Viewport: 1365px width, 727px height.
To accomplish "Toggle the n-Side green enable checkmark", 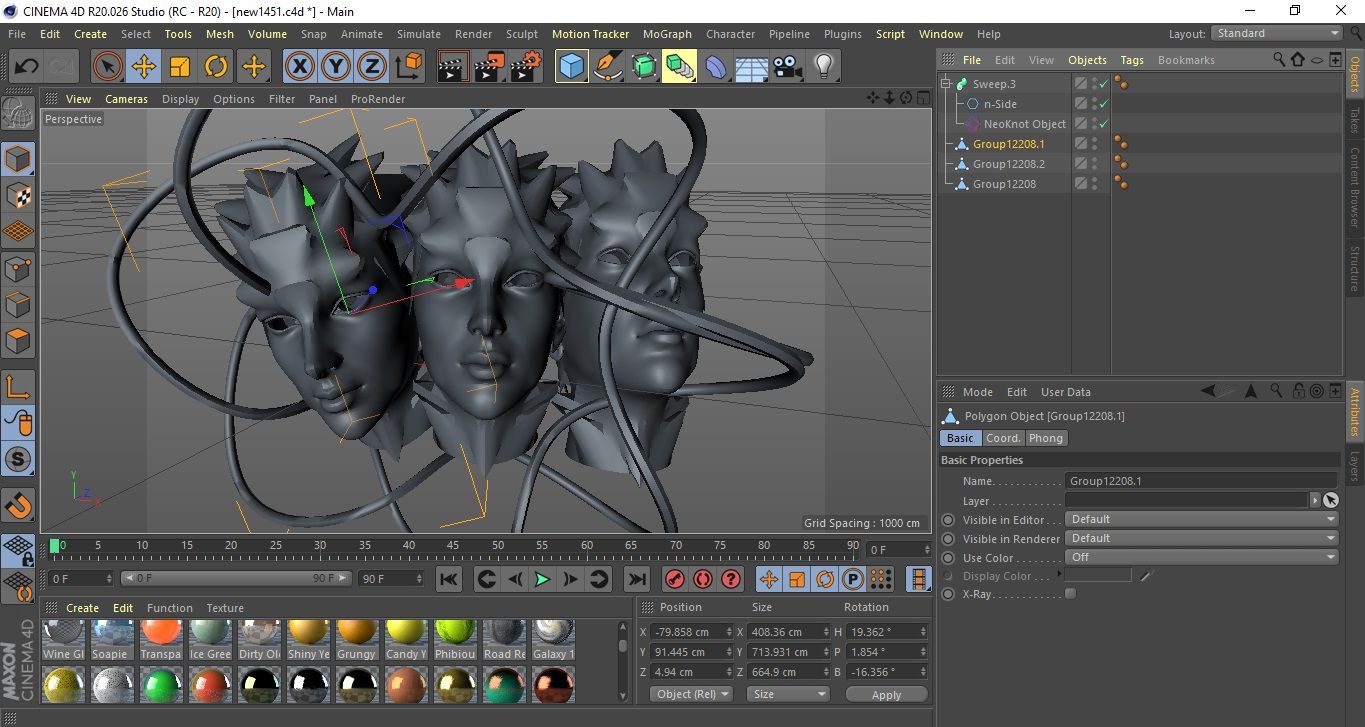I will [1104, 104].
